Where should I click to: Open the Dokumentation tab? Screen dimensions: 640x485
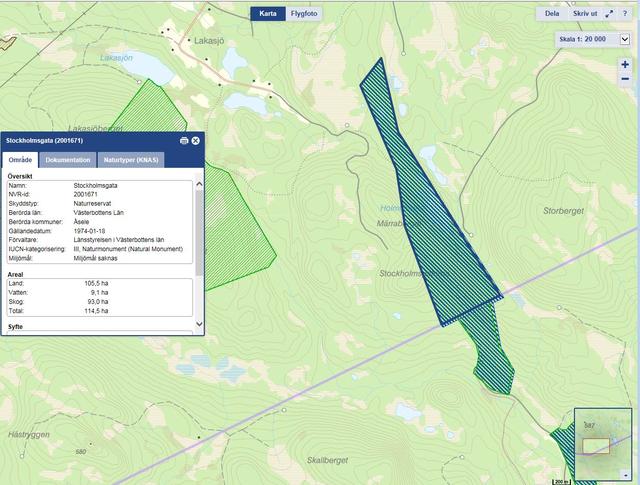click(68, 160)
